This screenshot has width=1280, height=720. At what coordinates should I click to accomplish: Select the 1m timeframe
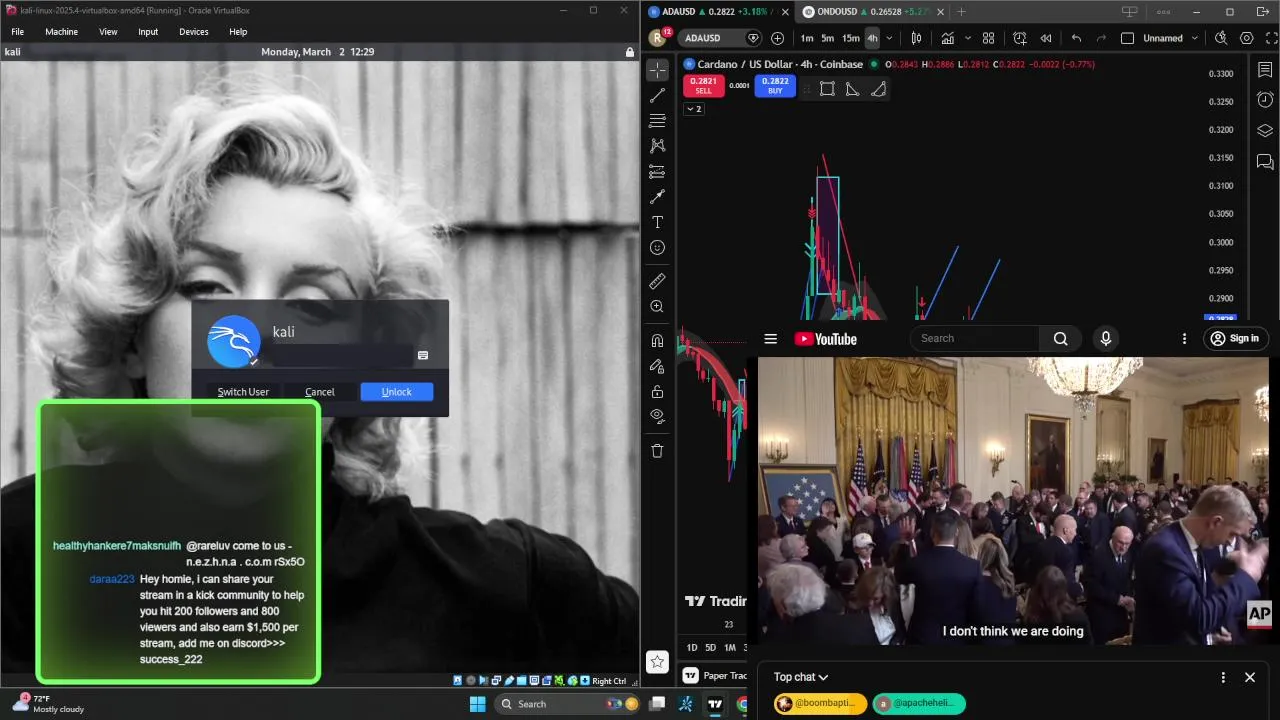807,38
